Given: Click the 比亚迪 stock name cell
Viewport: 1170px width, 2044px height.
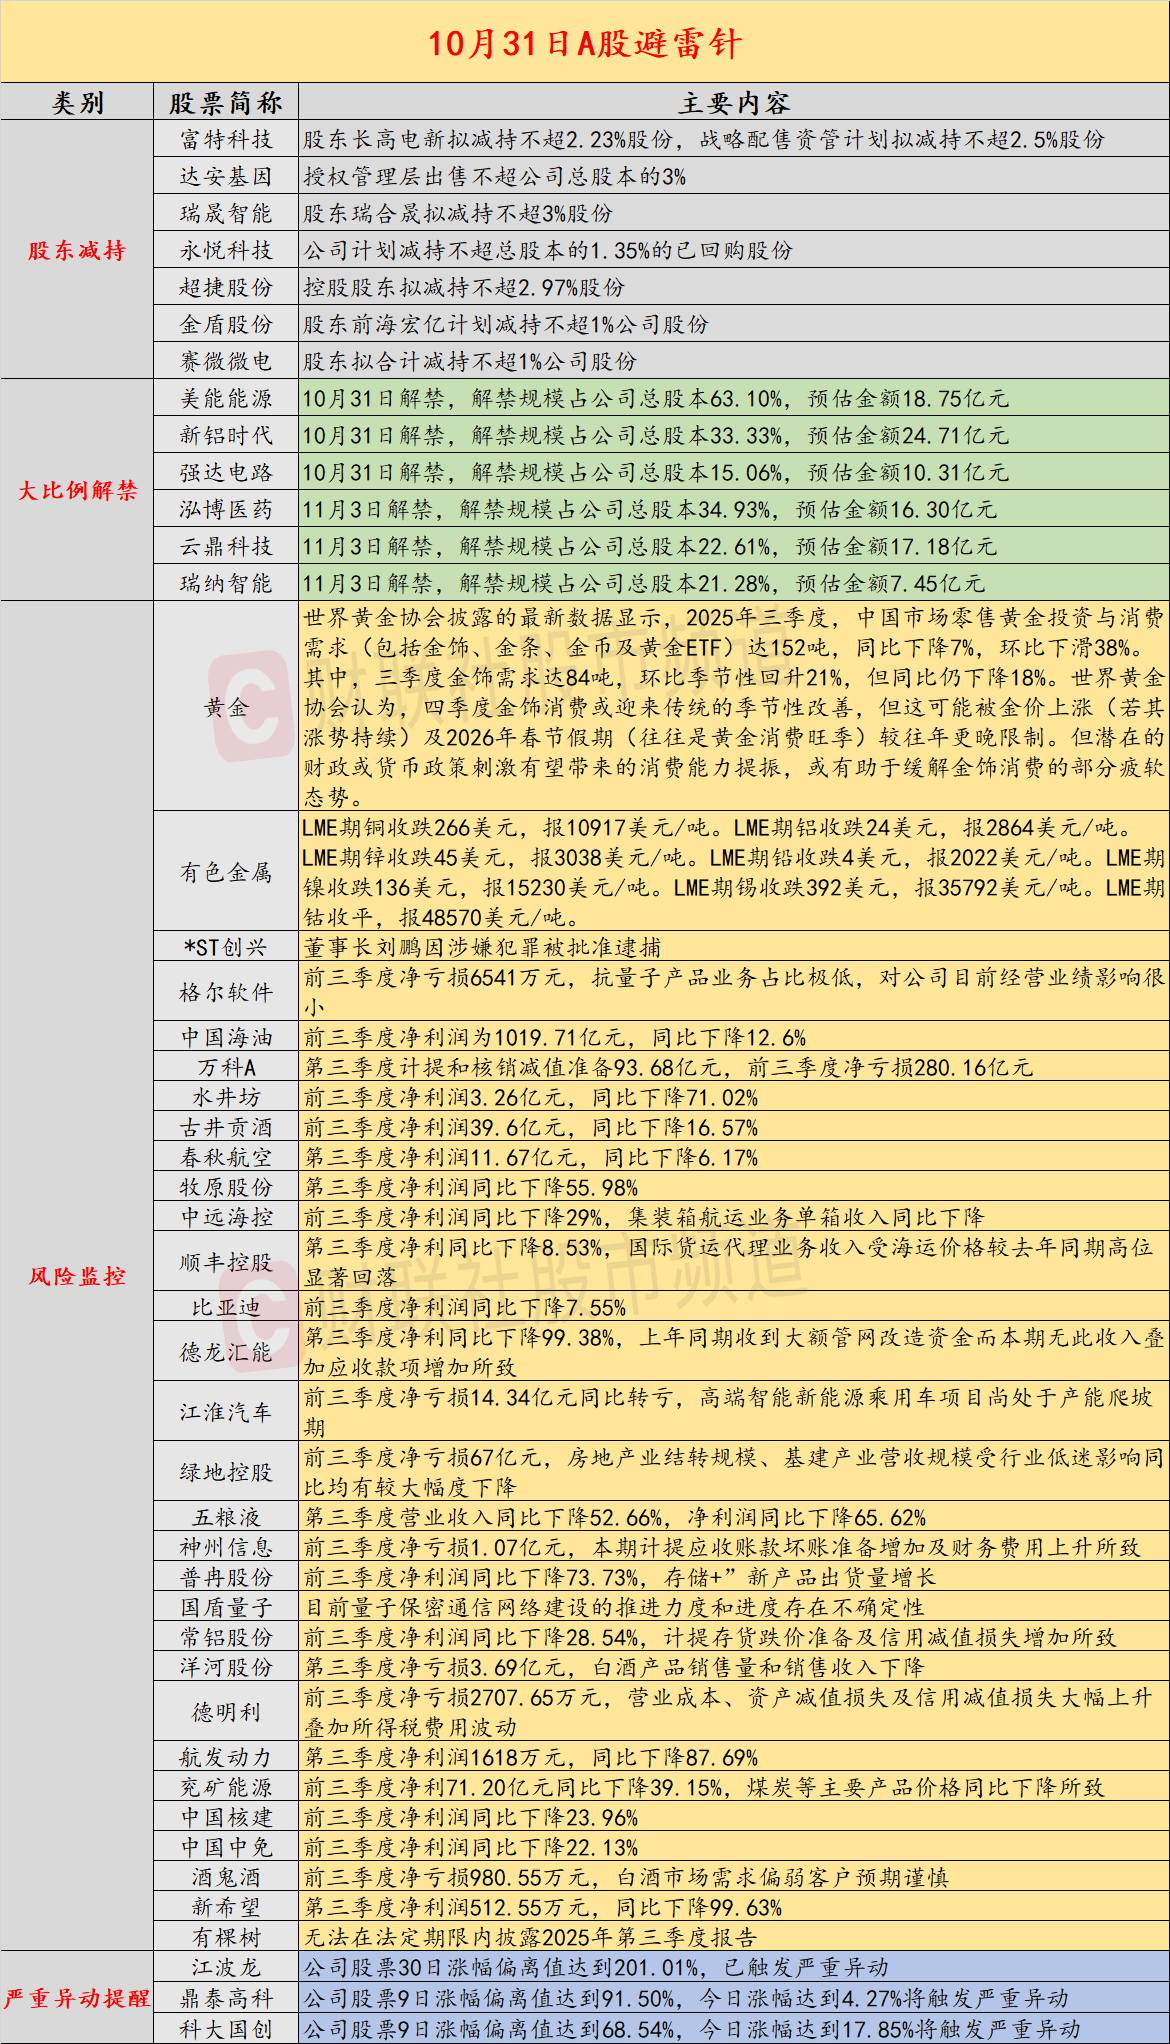Looking at the screenshot, I should pos(226,1307).
